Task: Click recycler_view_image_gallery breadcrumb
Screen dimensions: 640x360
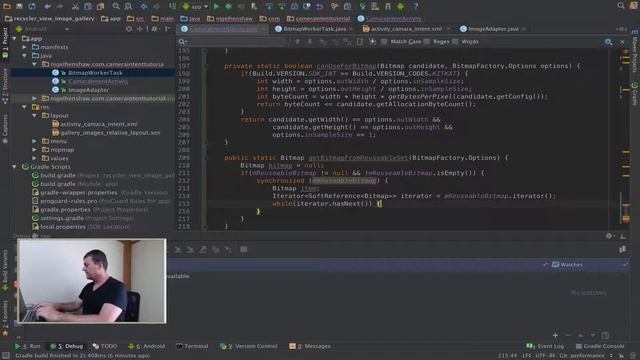Action: (x=49, y=18)
